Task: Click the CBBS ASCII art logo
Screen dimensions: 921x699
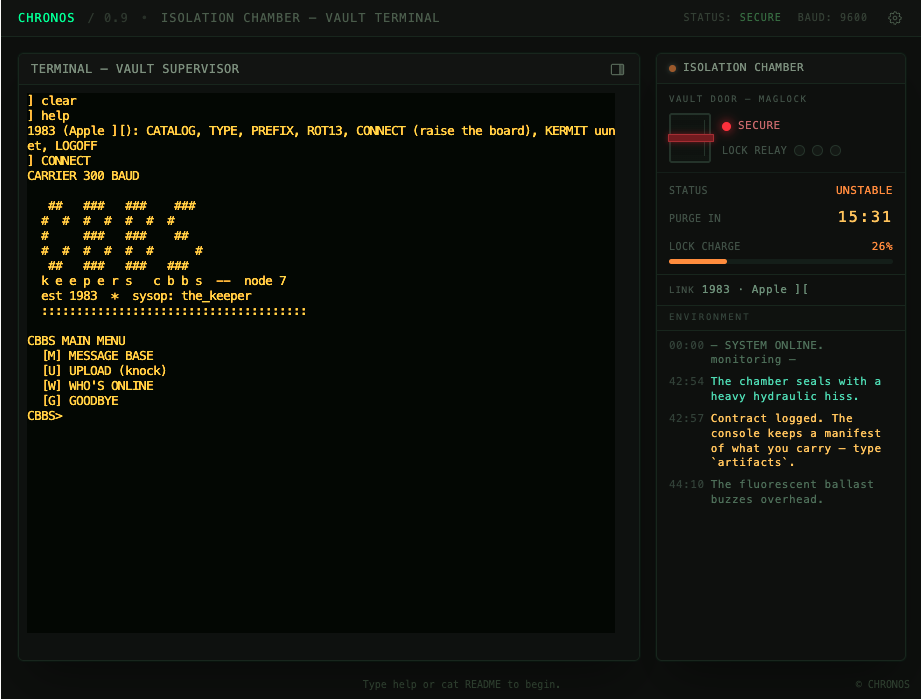Action: (x=122, y=236)
